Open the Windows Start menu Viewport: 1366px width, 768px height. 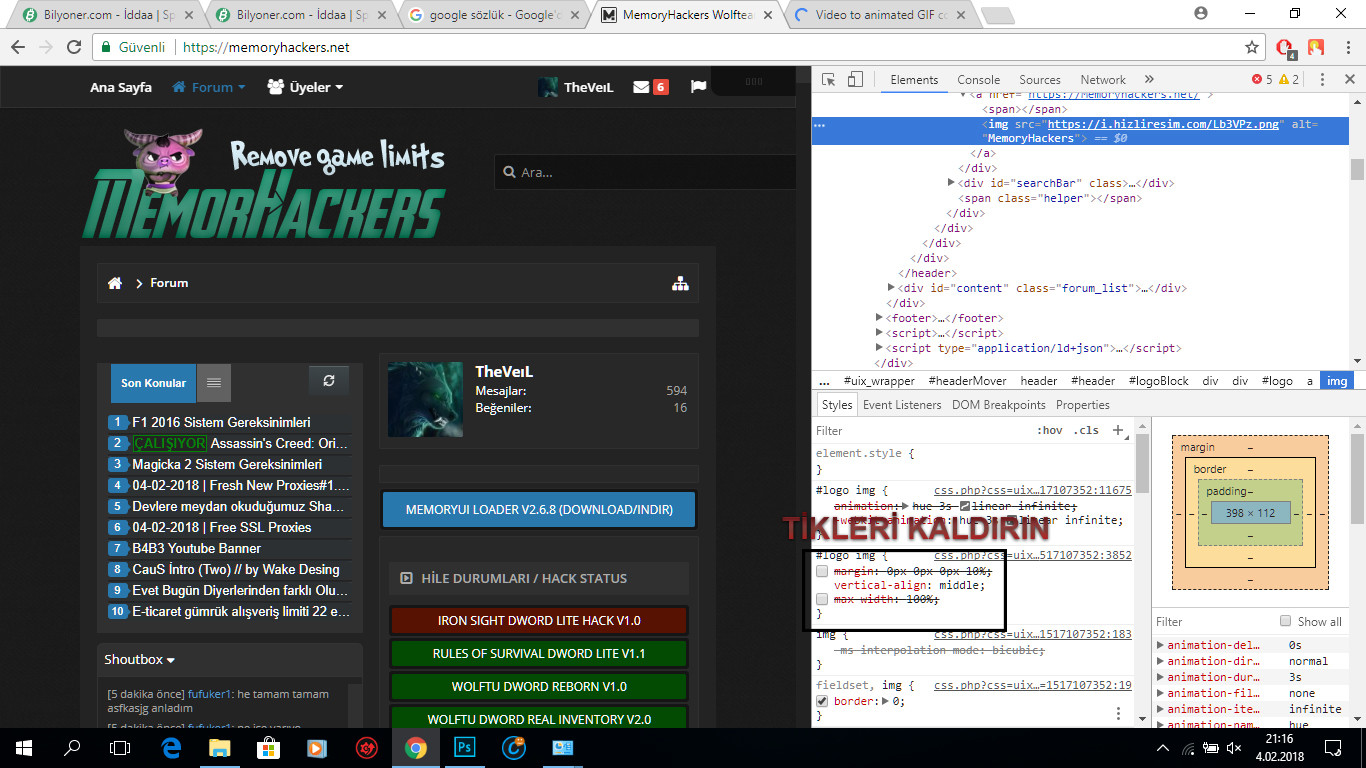[x=23, y=747]
